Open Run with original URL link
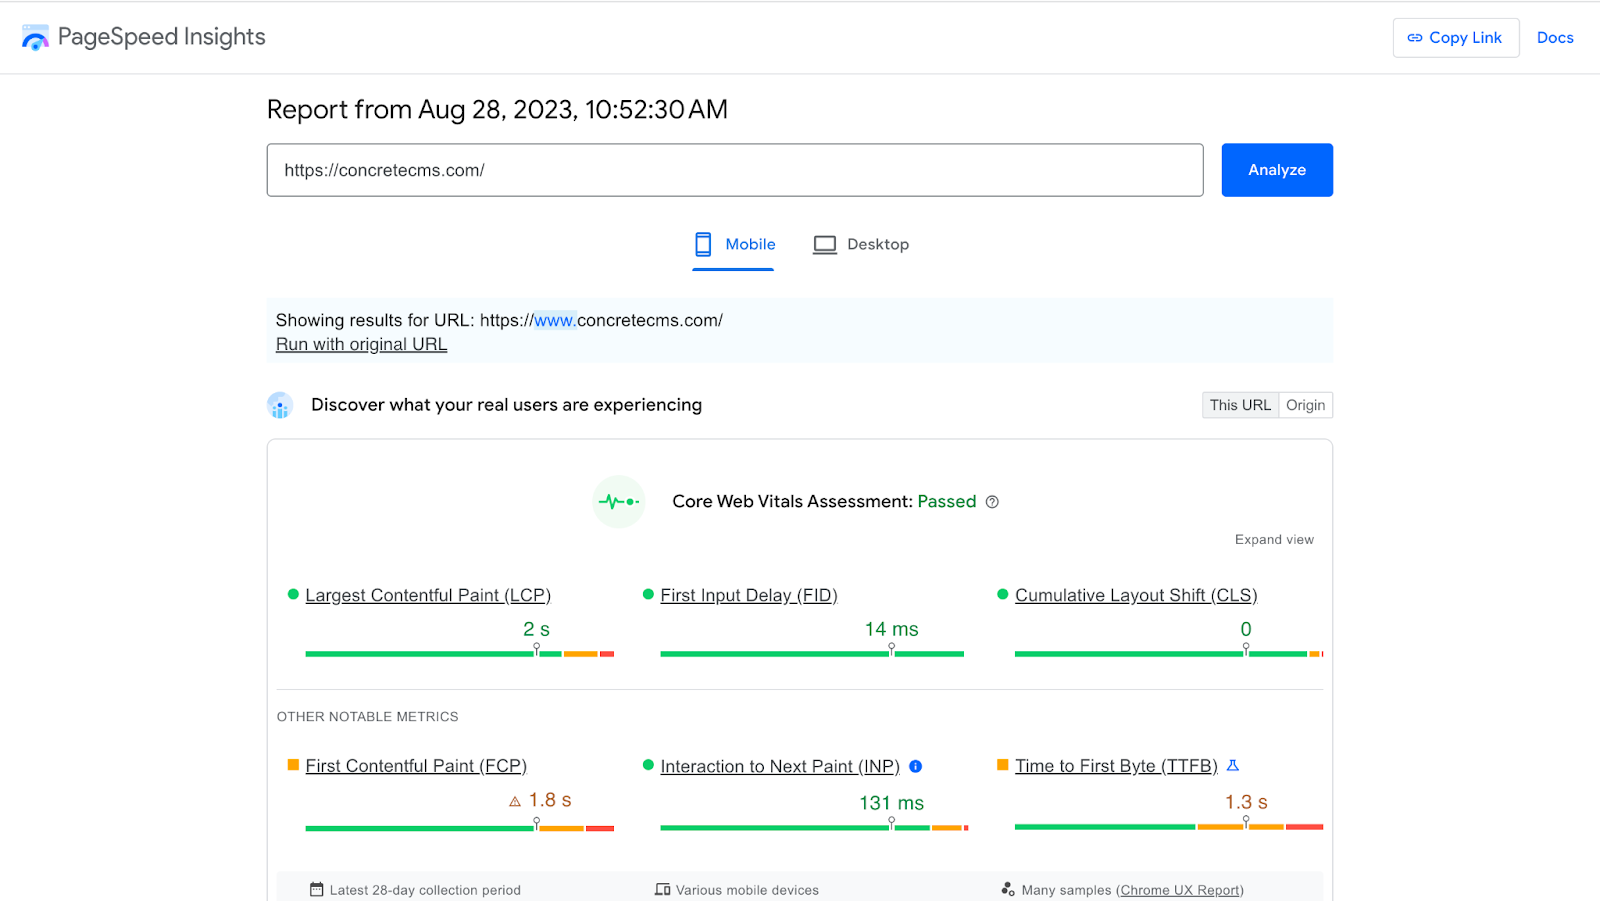Screen dimensions: 1600x901 (x=361, y=343)
